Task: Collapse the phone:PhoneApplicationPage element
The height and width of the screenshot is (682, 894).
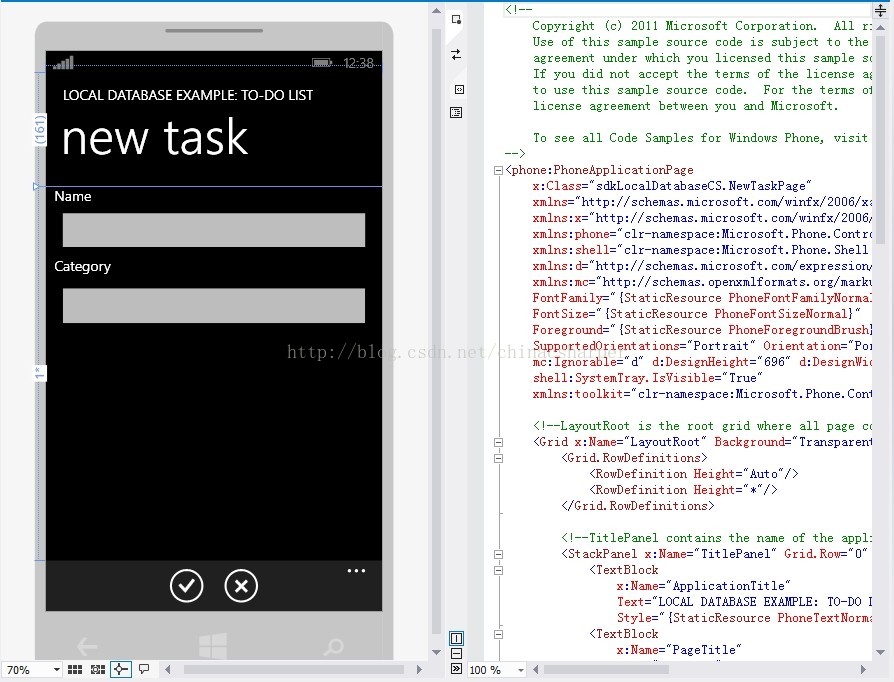Action: [498, 170]
